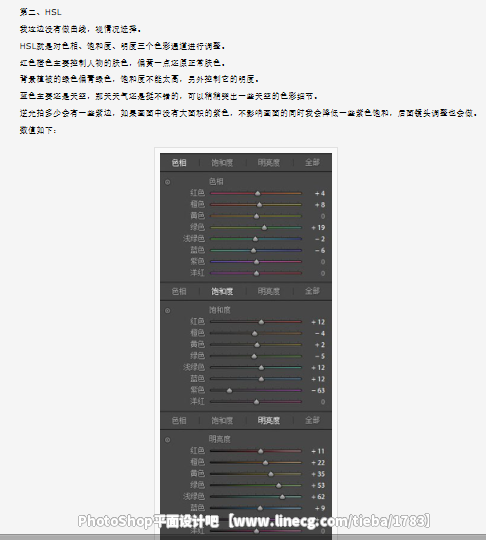Click the 浅绿色 label in the hue section
This screenshot has width=486, height=540.
[x=194, y=239]
